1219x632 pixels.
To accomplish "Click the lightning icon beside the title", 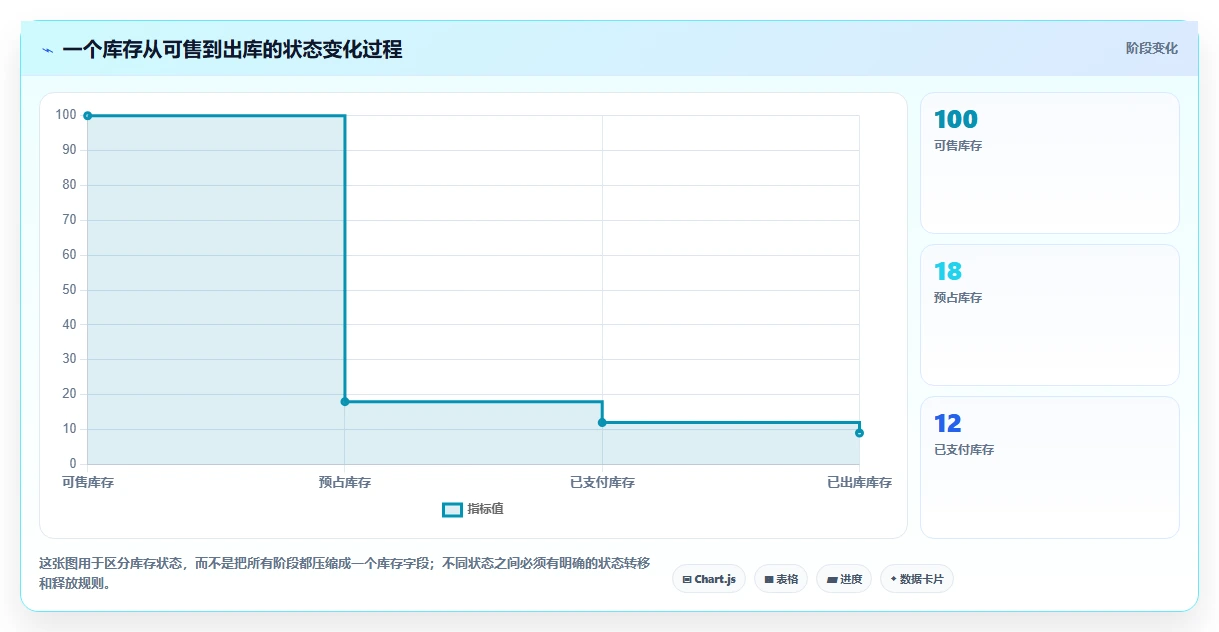I will tap(47, 50).
